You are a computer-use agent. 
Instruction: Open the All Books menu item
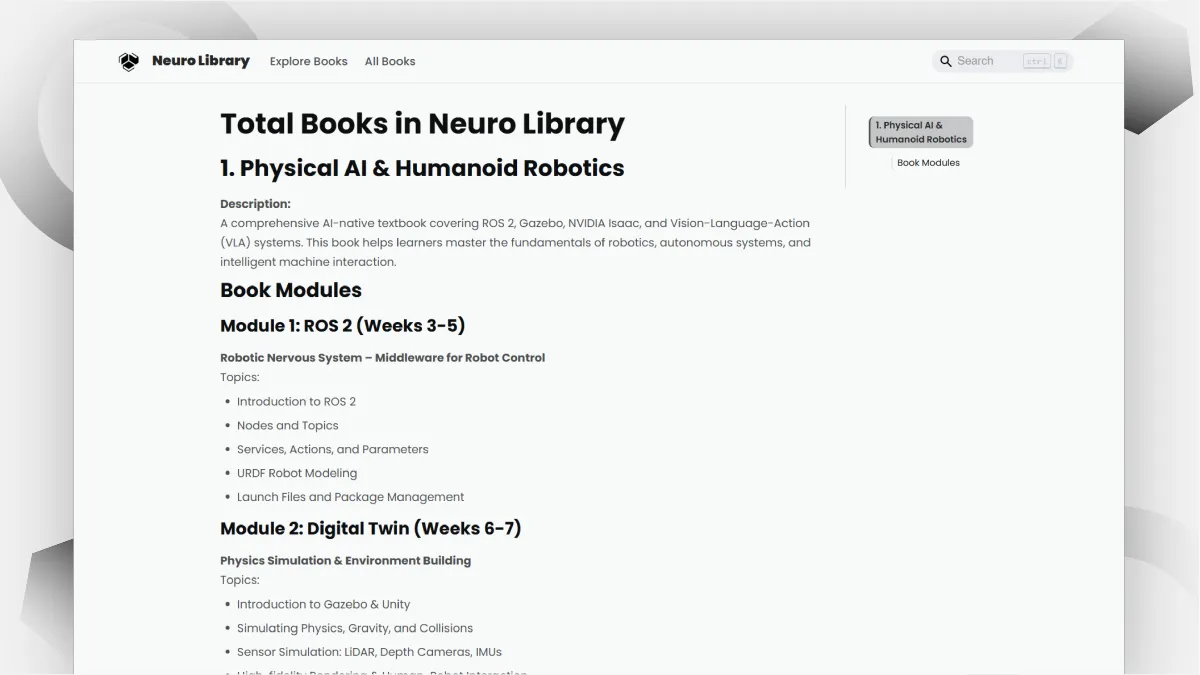[x=390, y=61]
